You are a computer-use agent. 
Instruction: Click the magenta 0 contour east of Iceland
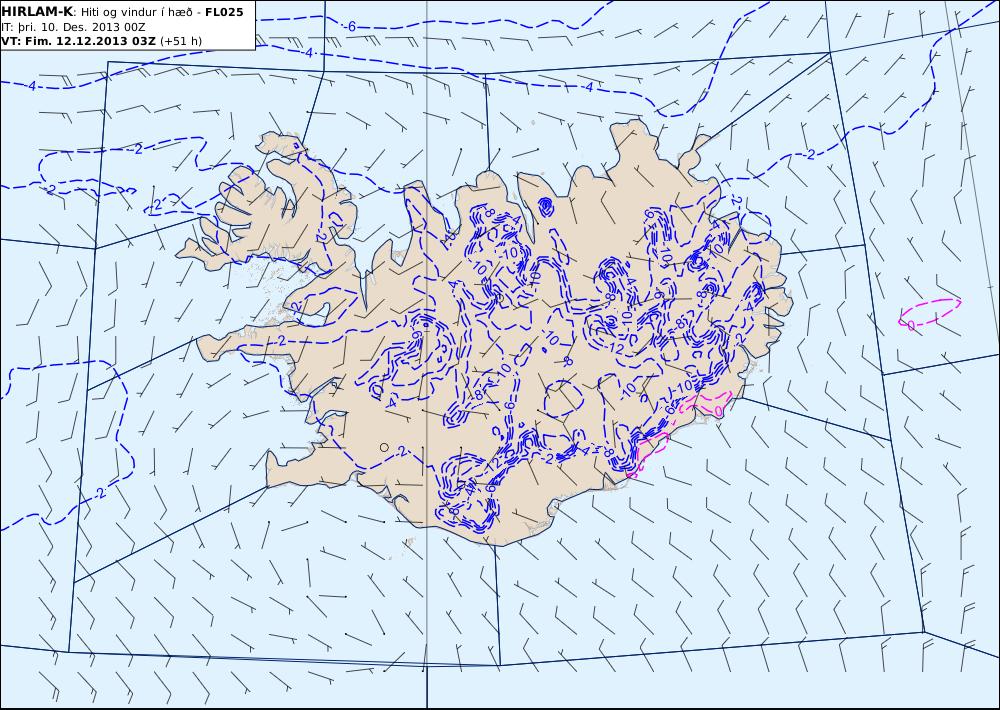point(930,313)
